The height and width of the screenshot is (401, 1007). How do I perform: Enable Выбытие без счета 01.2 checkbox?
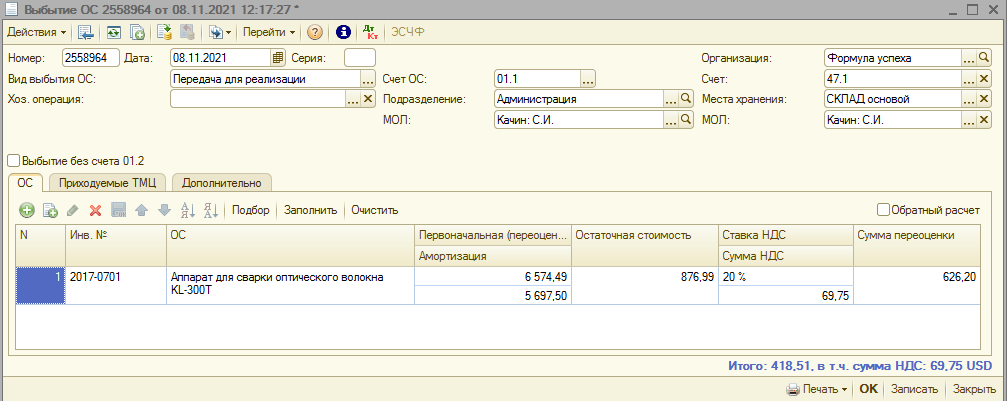click(x=14, y=160)
